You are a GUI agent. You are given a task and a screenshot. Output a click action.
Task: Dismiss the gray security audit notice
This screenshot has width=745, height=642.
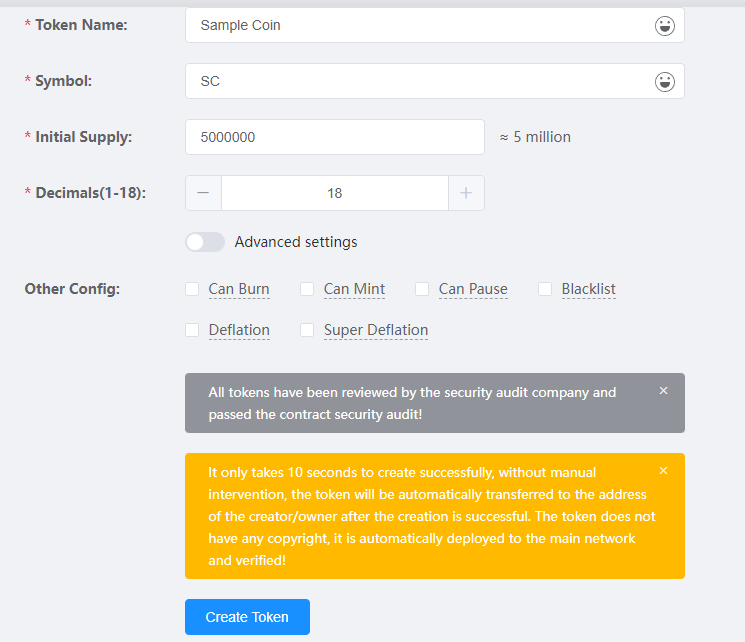pyautogui.click(x=663, y=391)
